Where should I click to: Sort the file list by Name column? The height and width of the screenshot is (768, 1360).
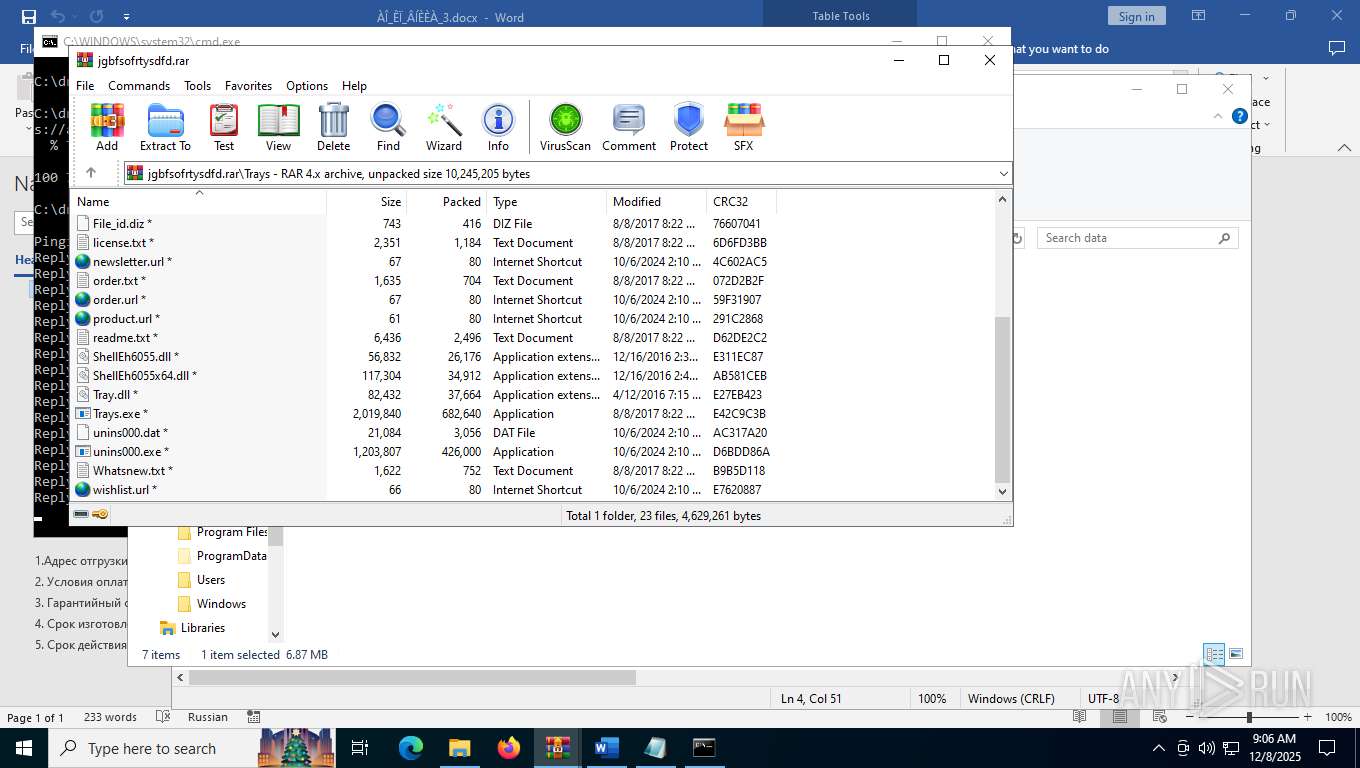coord(198,201)
